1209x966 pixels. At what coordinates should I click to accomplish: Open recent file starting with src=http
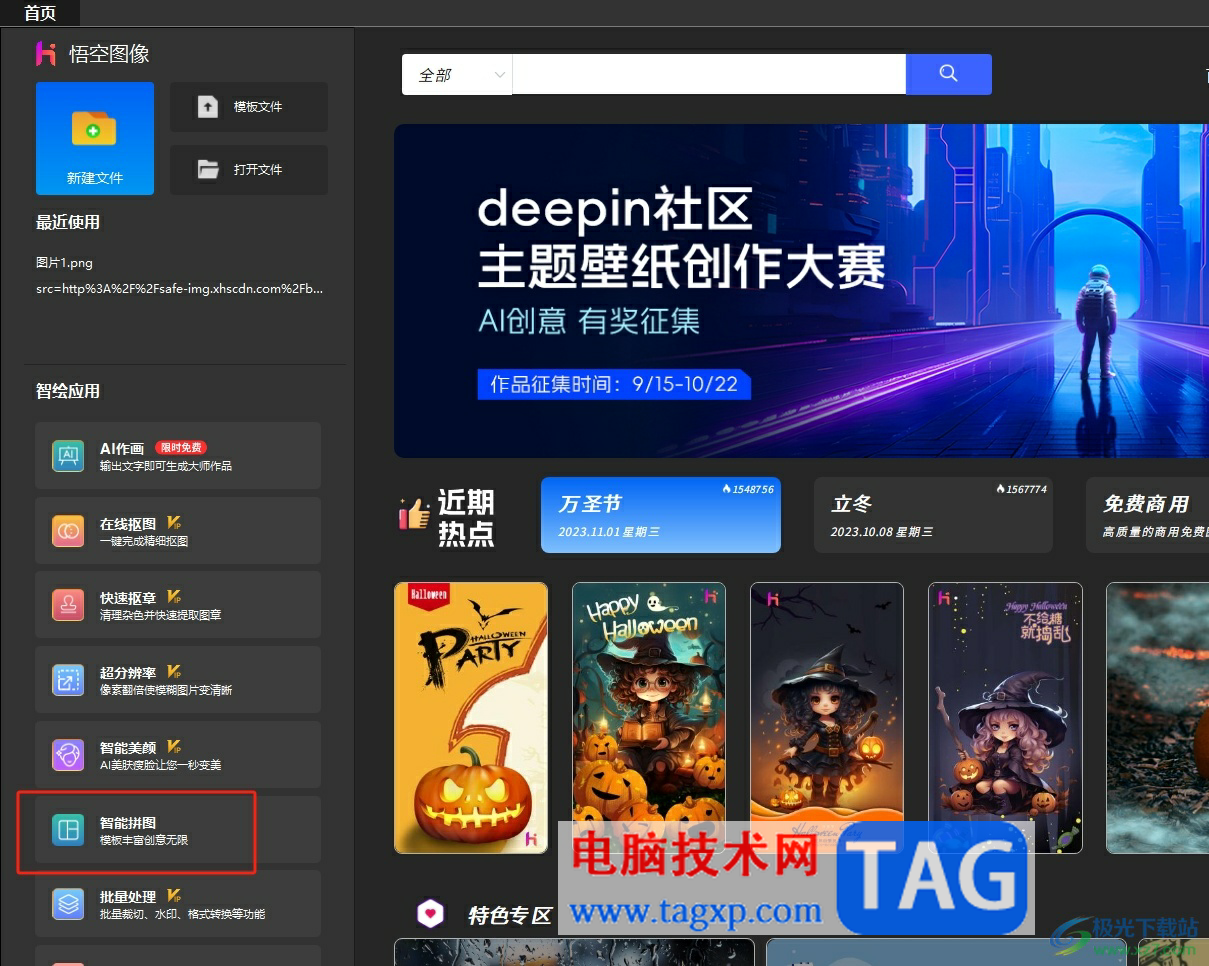(x=179, y=288)
